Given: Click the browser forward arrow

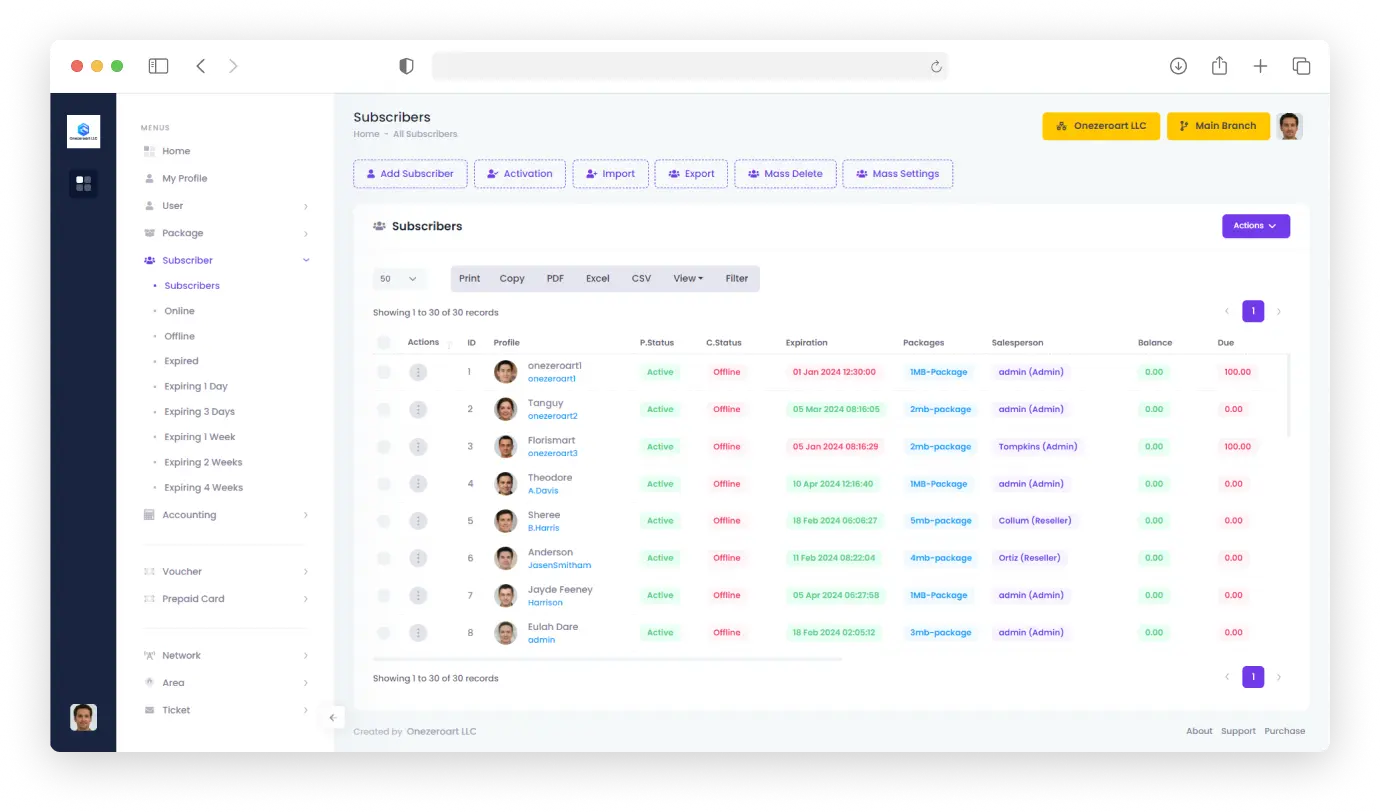Looking at the screenshot, I should click(233, 66).
